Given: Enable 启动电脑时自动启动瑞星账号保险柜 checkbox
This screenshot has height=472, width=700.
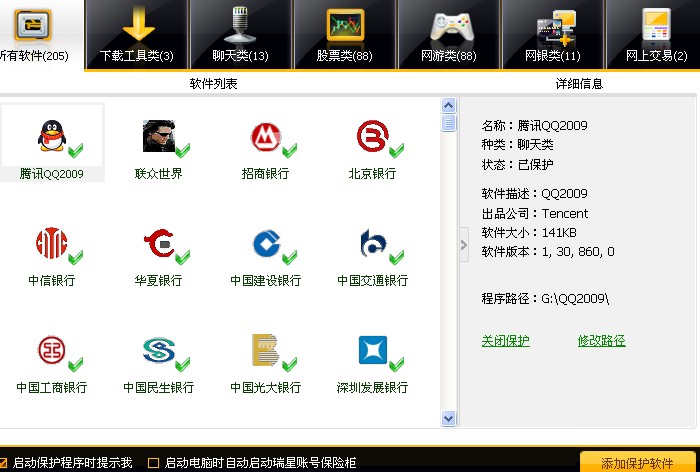Looking at the screenshot, I should pyautogui.click(x=153, y=463).
